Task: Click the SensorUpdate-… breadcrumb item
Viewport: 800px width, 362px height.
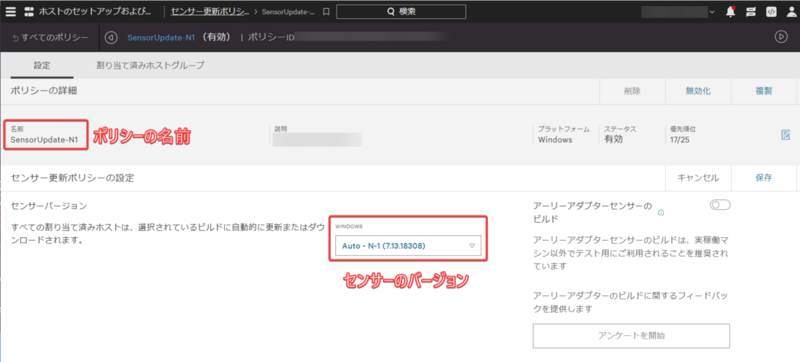Action: (288, 12)
